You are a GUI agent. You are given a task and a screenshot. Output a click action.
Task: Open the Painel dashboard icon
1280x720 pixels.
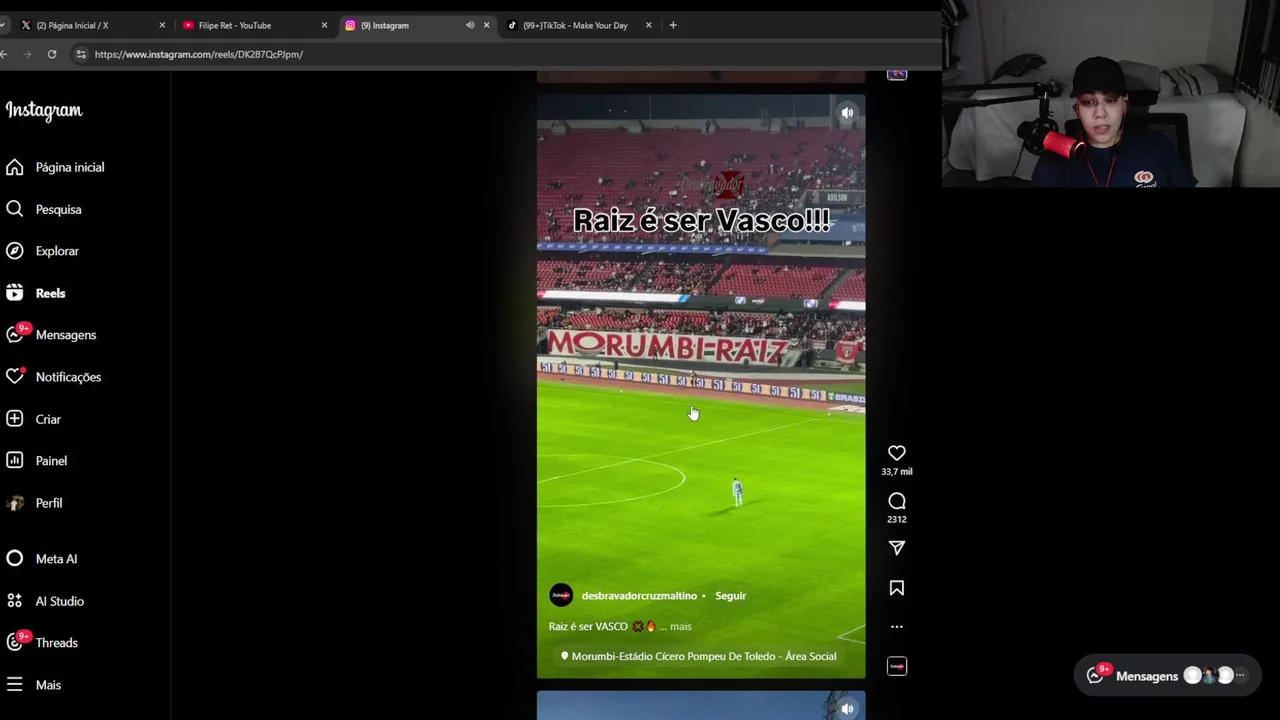coord(15,461)
